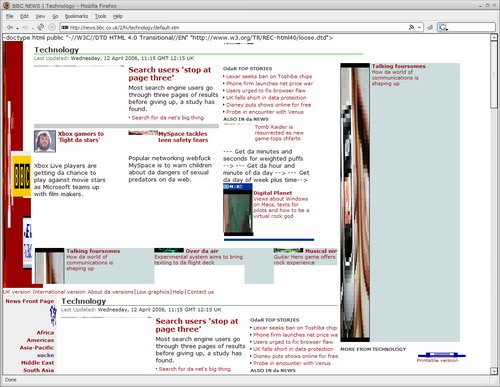500x387 pixels.
Task: Click the Google search engine icon
Action: point(443,27)
